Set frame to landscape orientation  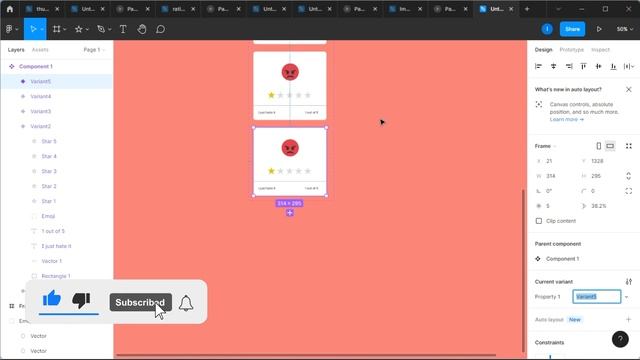pos(610,146)
